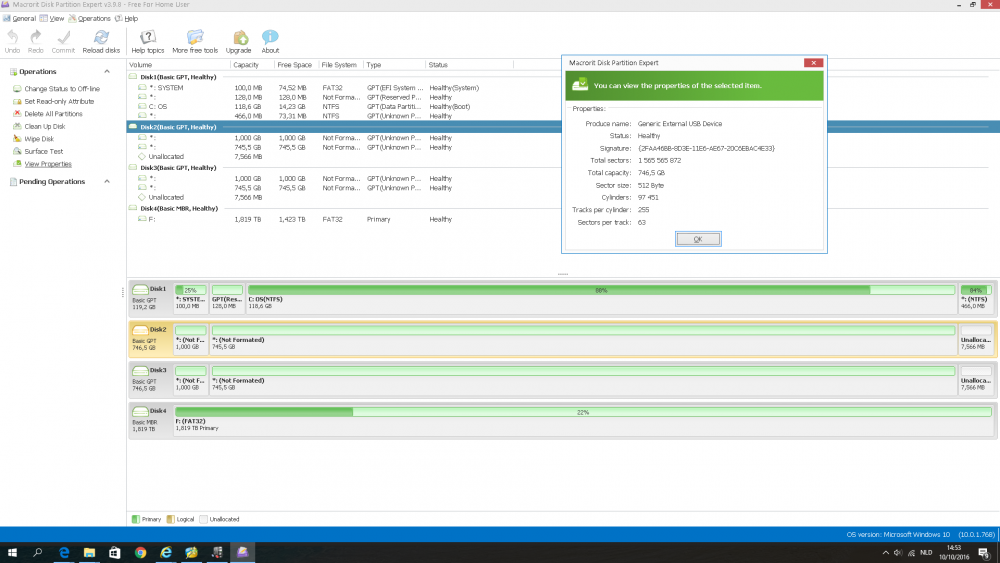Screen dimensions: 1000x563
Task: Choose Surface Test operation
Action: point(43,152)
